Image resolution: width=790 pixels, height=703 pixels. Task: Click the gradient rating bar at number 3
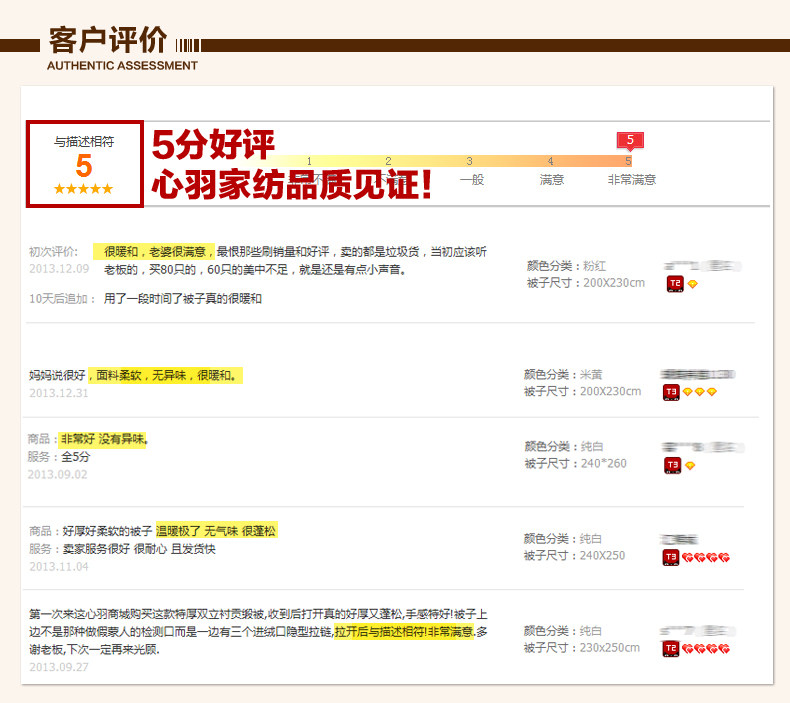tap(469, 161)
